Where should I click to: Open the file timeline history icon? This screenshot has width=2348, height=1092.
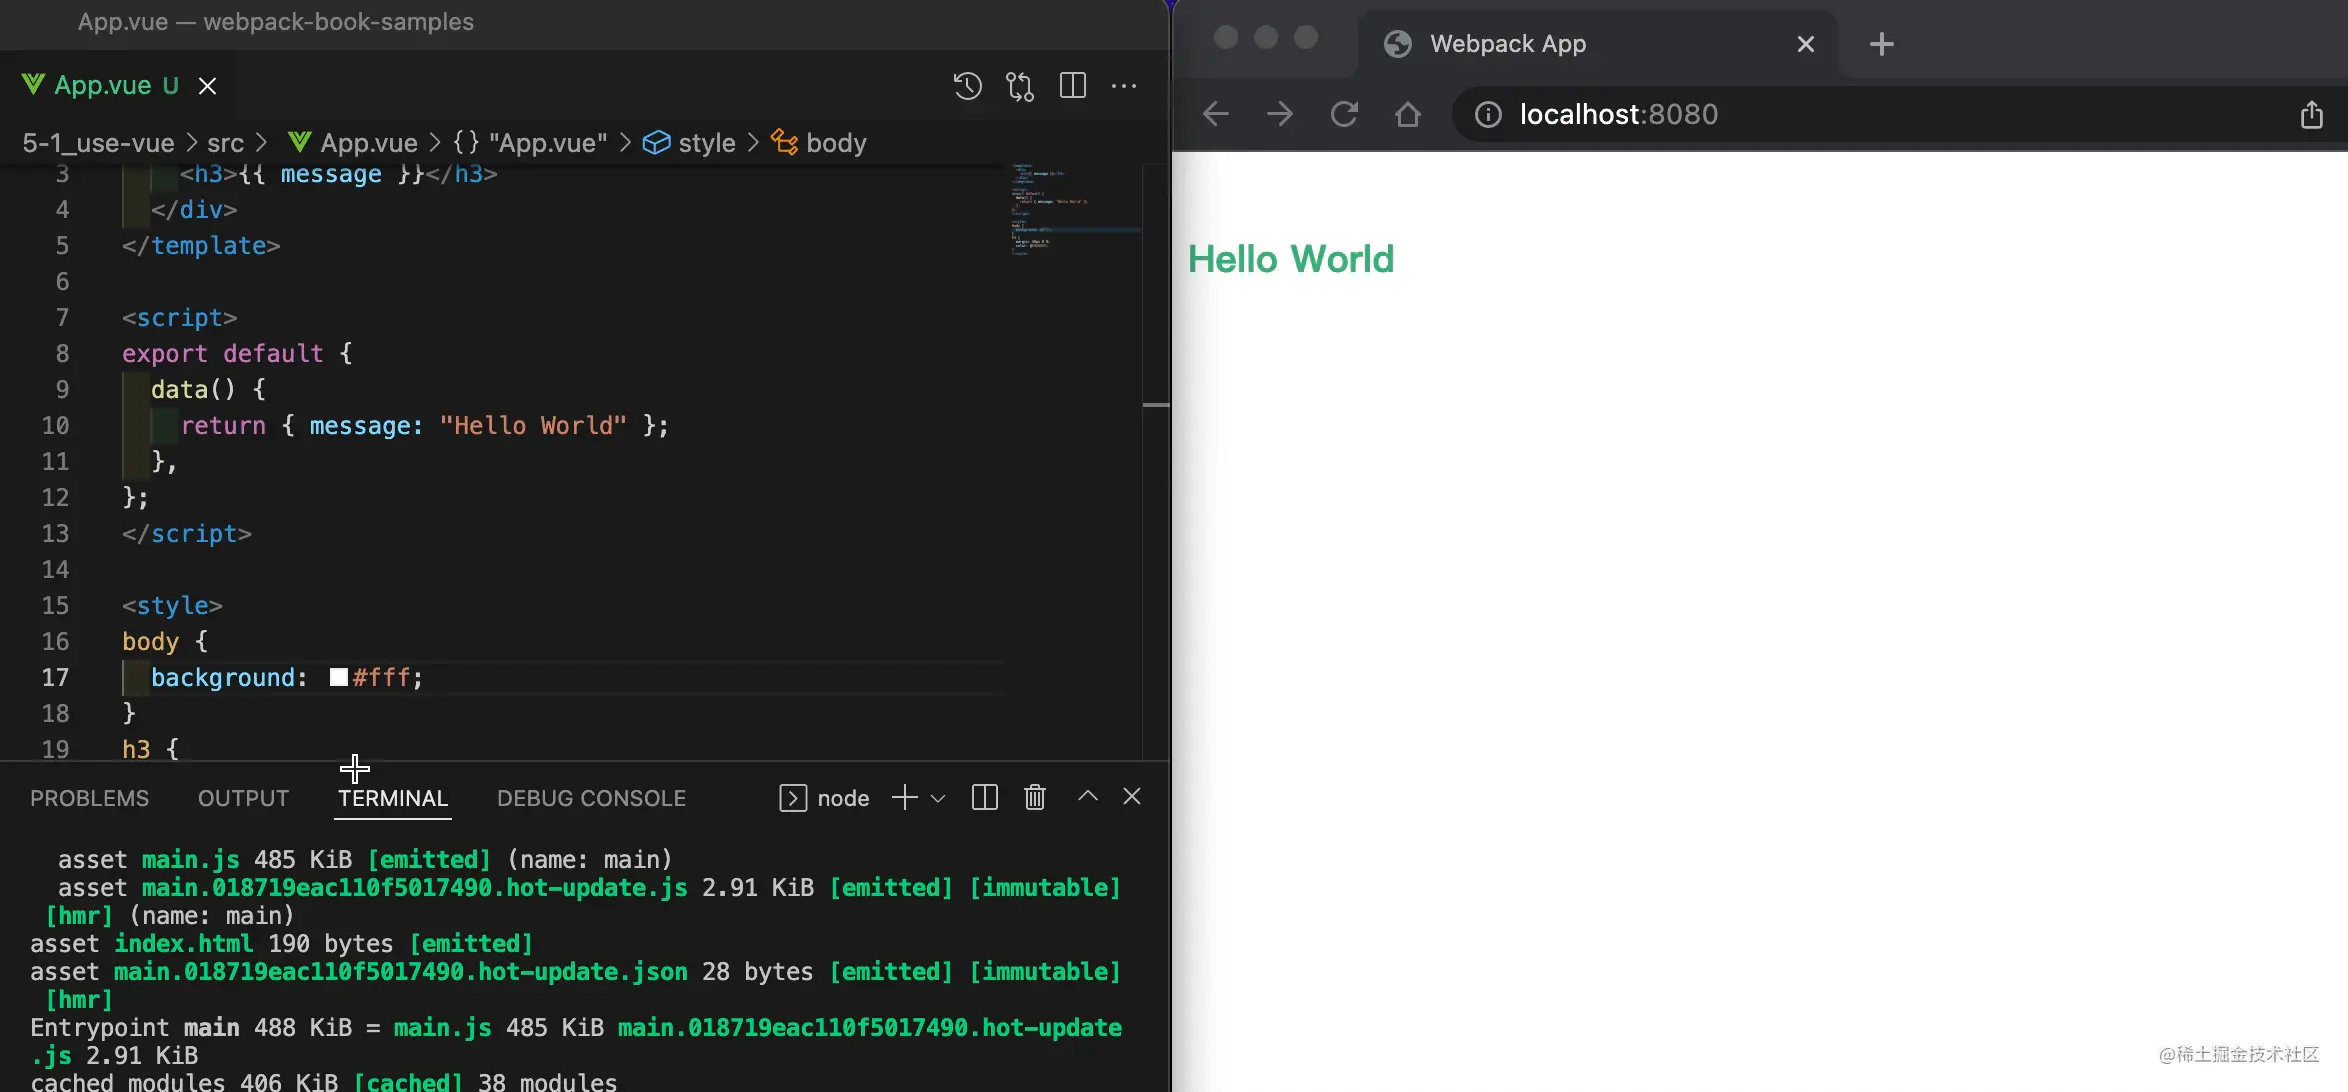click(967, 86)
